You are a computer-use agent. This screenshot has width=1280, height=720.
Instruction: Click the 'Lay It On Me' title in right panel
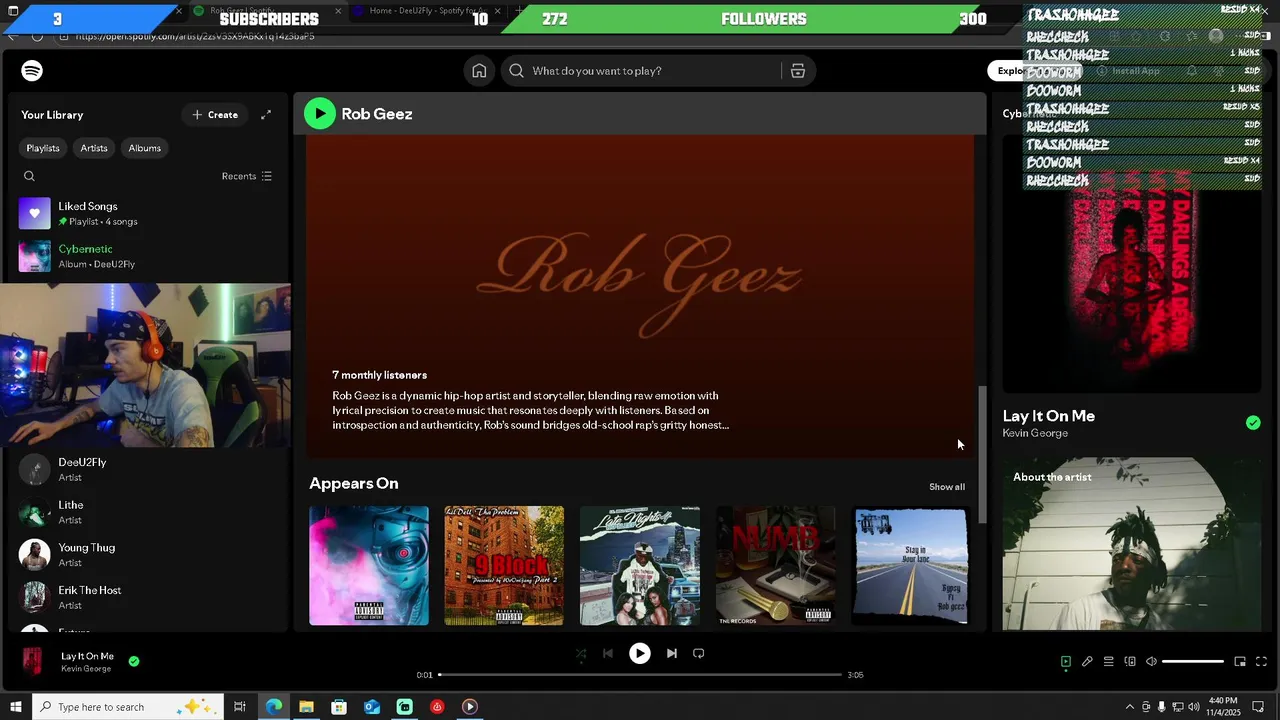(x=1049, y=416)
